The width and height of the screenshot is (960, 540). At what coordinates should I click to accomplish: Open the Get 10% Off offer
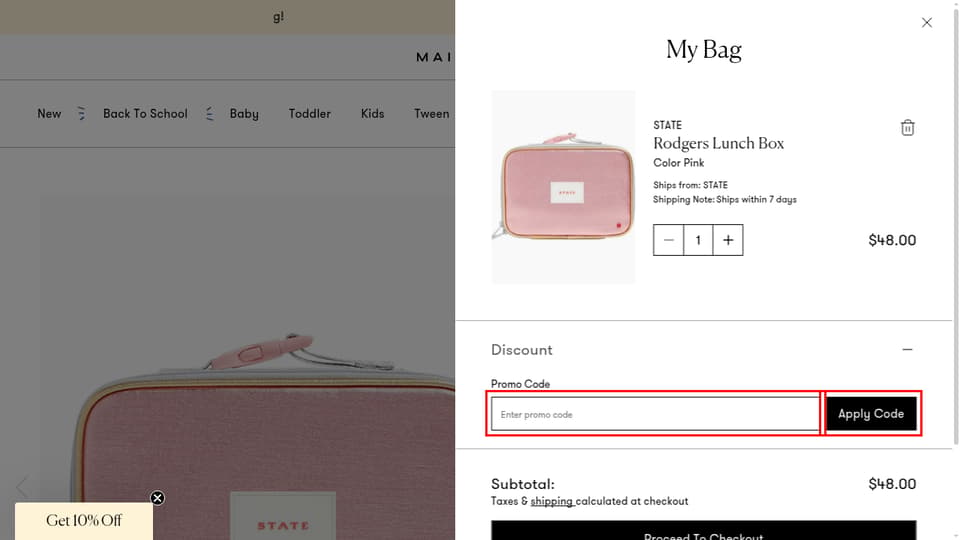[x=84, y=521]
